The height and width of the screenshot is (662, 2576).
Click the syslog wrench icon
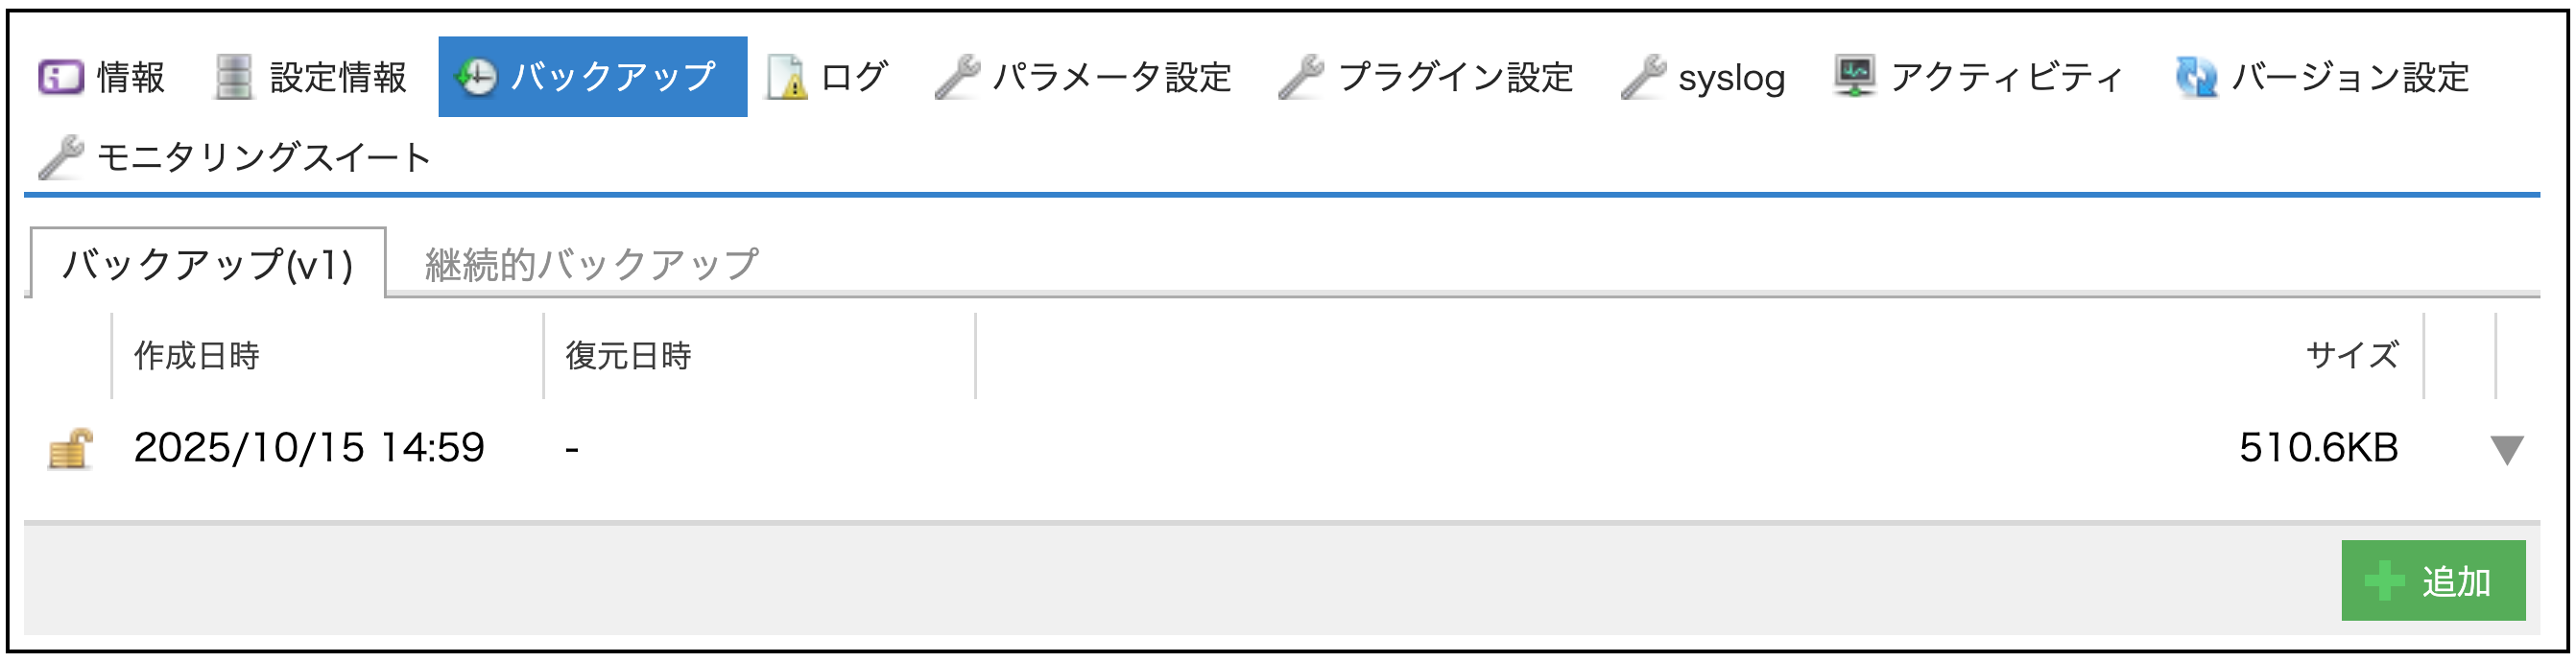coord(1644,77)
